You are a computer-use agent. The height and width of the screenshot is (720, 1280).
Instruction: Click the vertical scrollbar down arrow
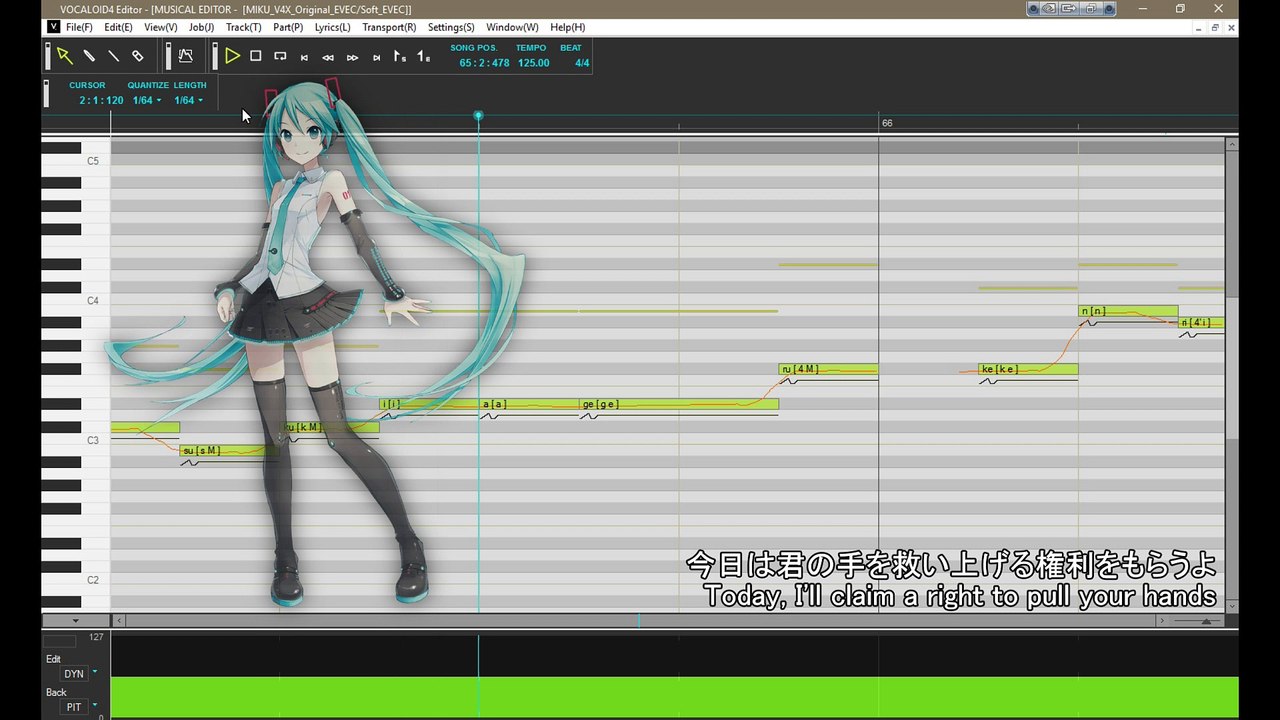point(1232,606)
